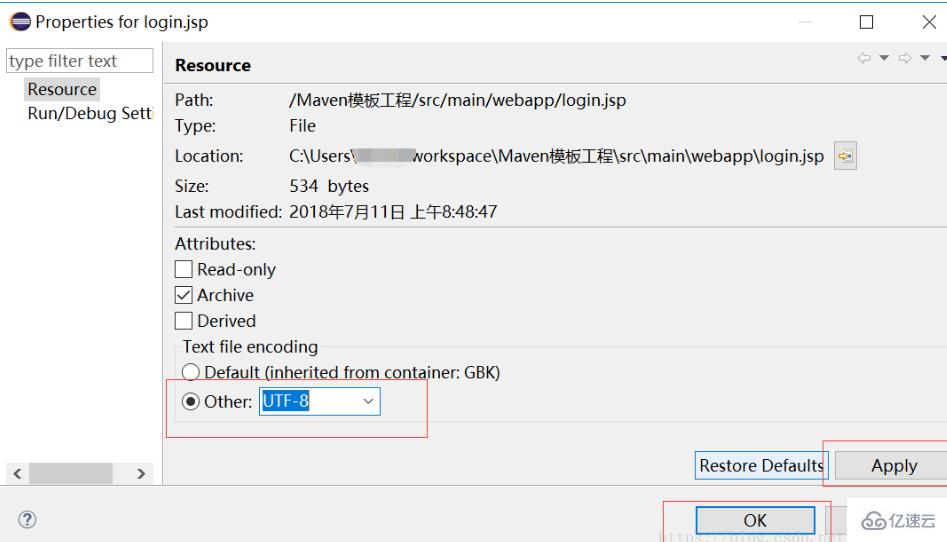This screenshot has height=542, width=947.
Task: Click the Restore Defaults button
Action: point(761,465)
